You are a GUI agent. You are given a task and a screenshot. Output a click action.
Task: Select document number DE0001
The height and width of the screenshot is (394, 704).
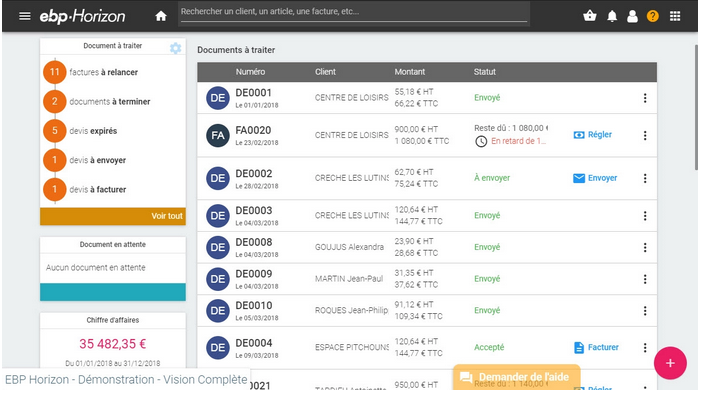pos(254,93)
